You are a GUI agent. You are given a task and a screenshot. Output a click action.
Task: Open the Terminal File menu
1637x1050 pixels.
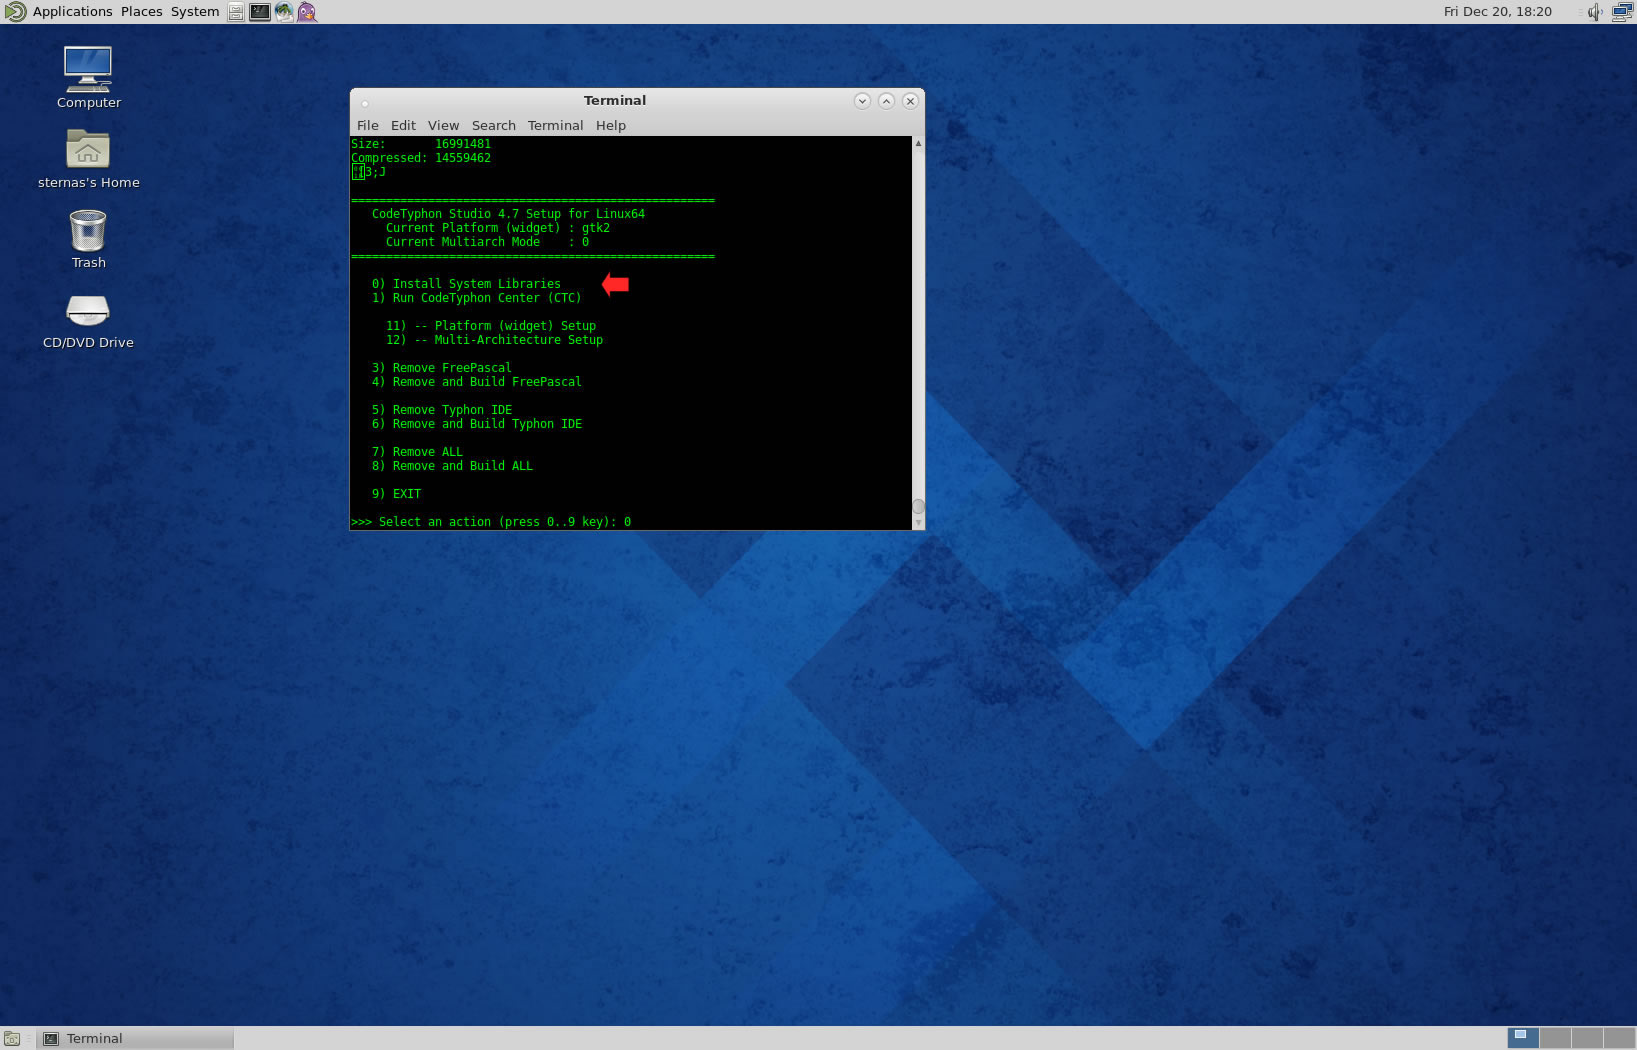pos(368,125)
